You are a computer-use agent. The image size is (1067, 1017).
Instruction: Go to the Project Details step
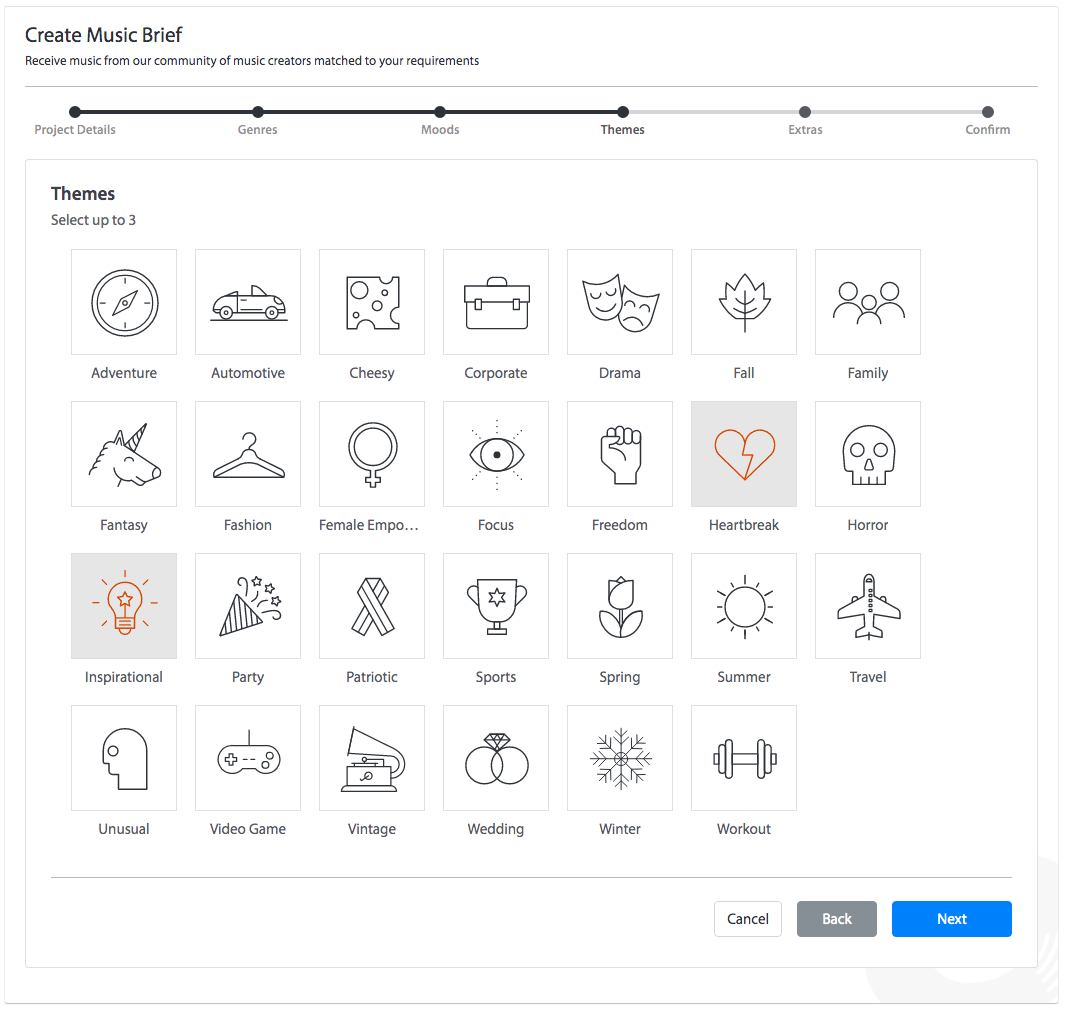(x=75, y=129)
